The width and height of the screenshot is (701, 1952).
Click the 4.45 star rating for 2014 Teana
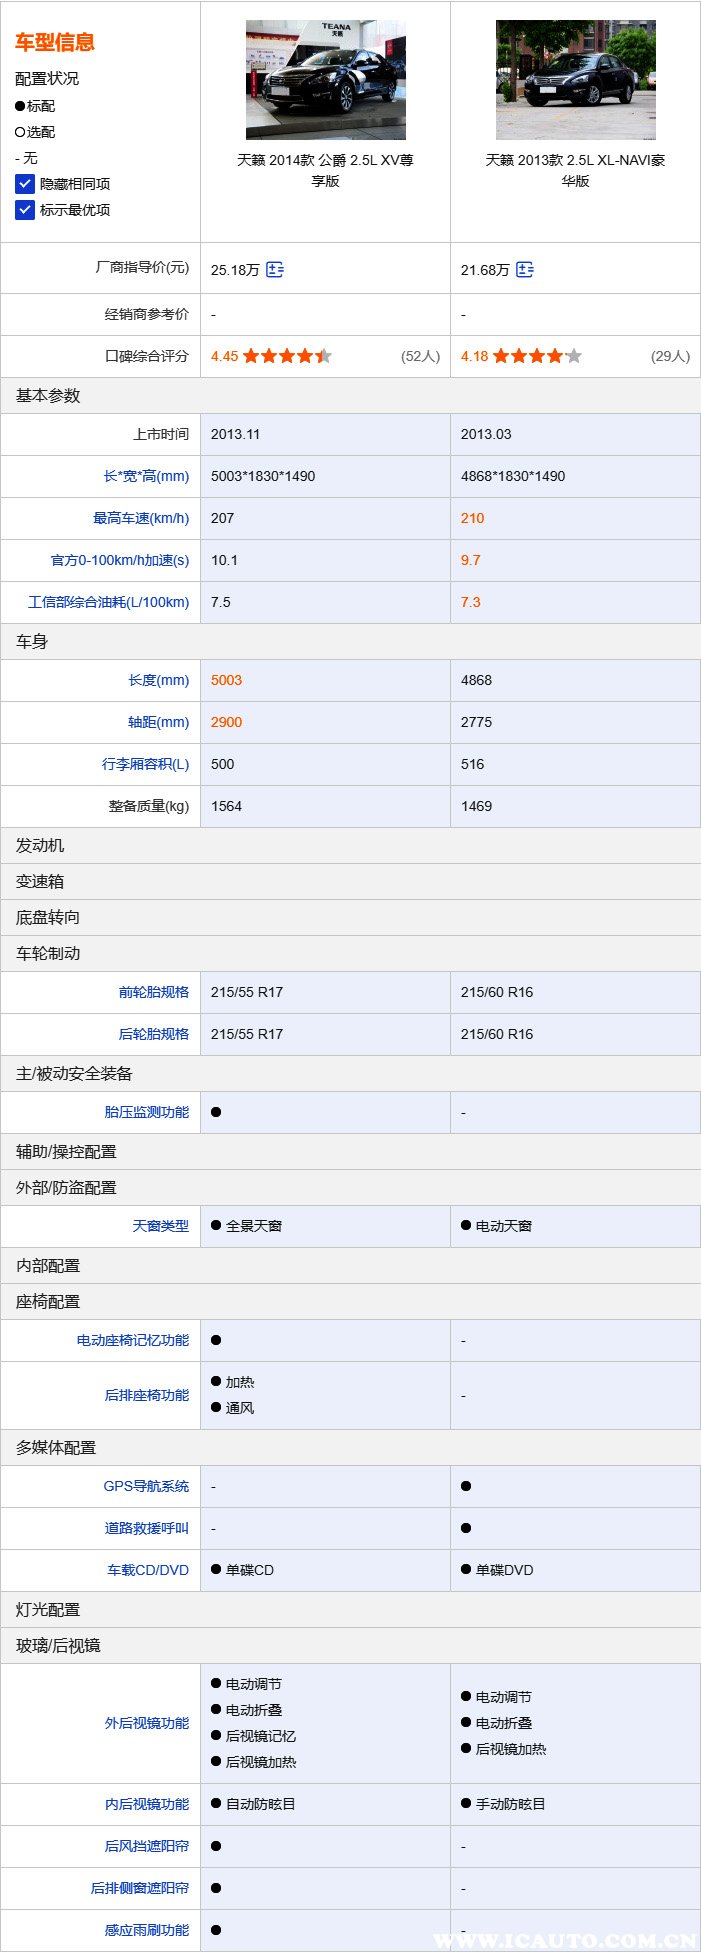click(286, 356)
